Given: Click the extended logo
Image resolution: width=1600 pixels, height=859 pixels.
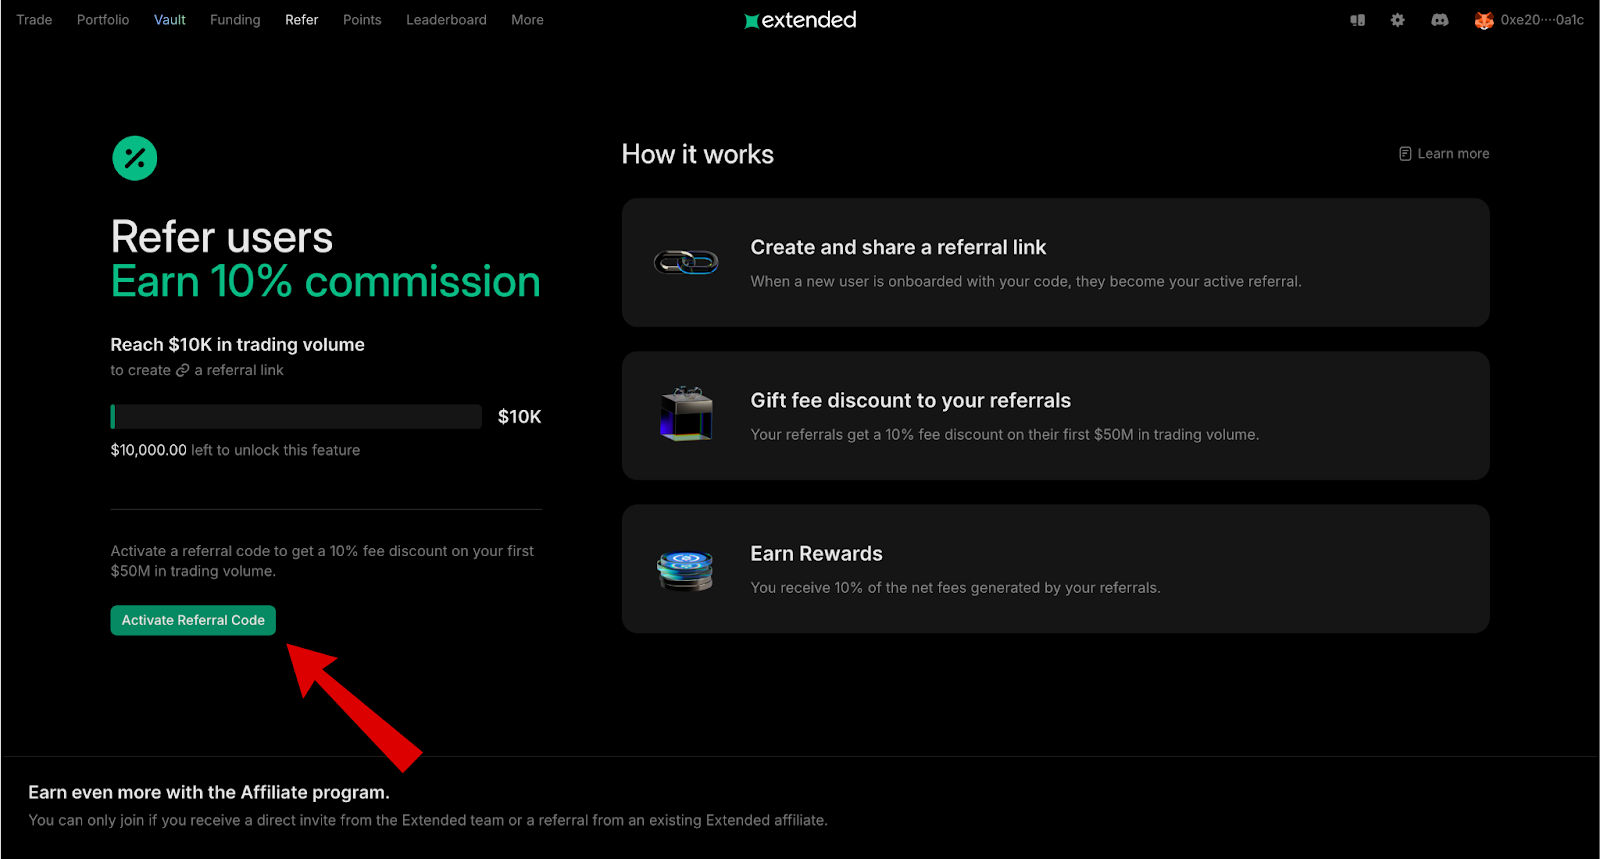Looking at the screenshot, I should click(800, 20).
